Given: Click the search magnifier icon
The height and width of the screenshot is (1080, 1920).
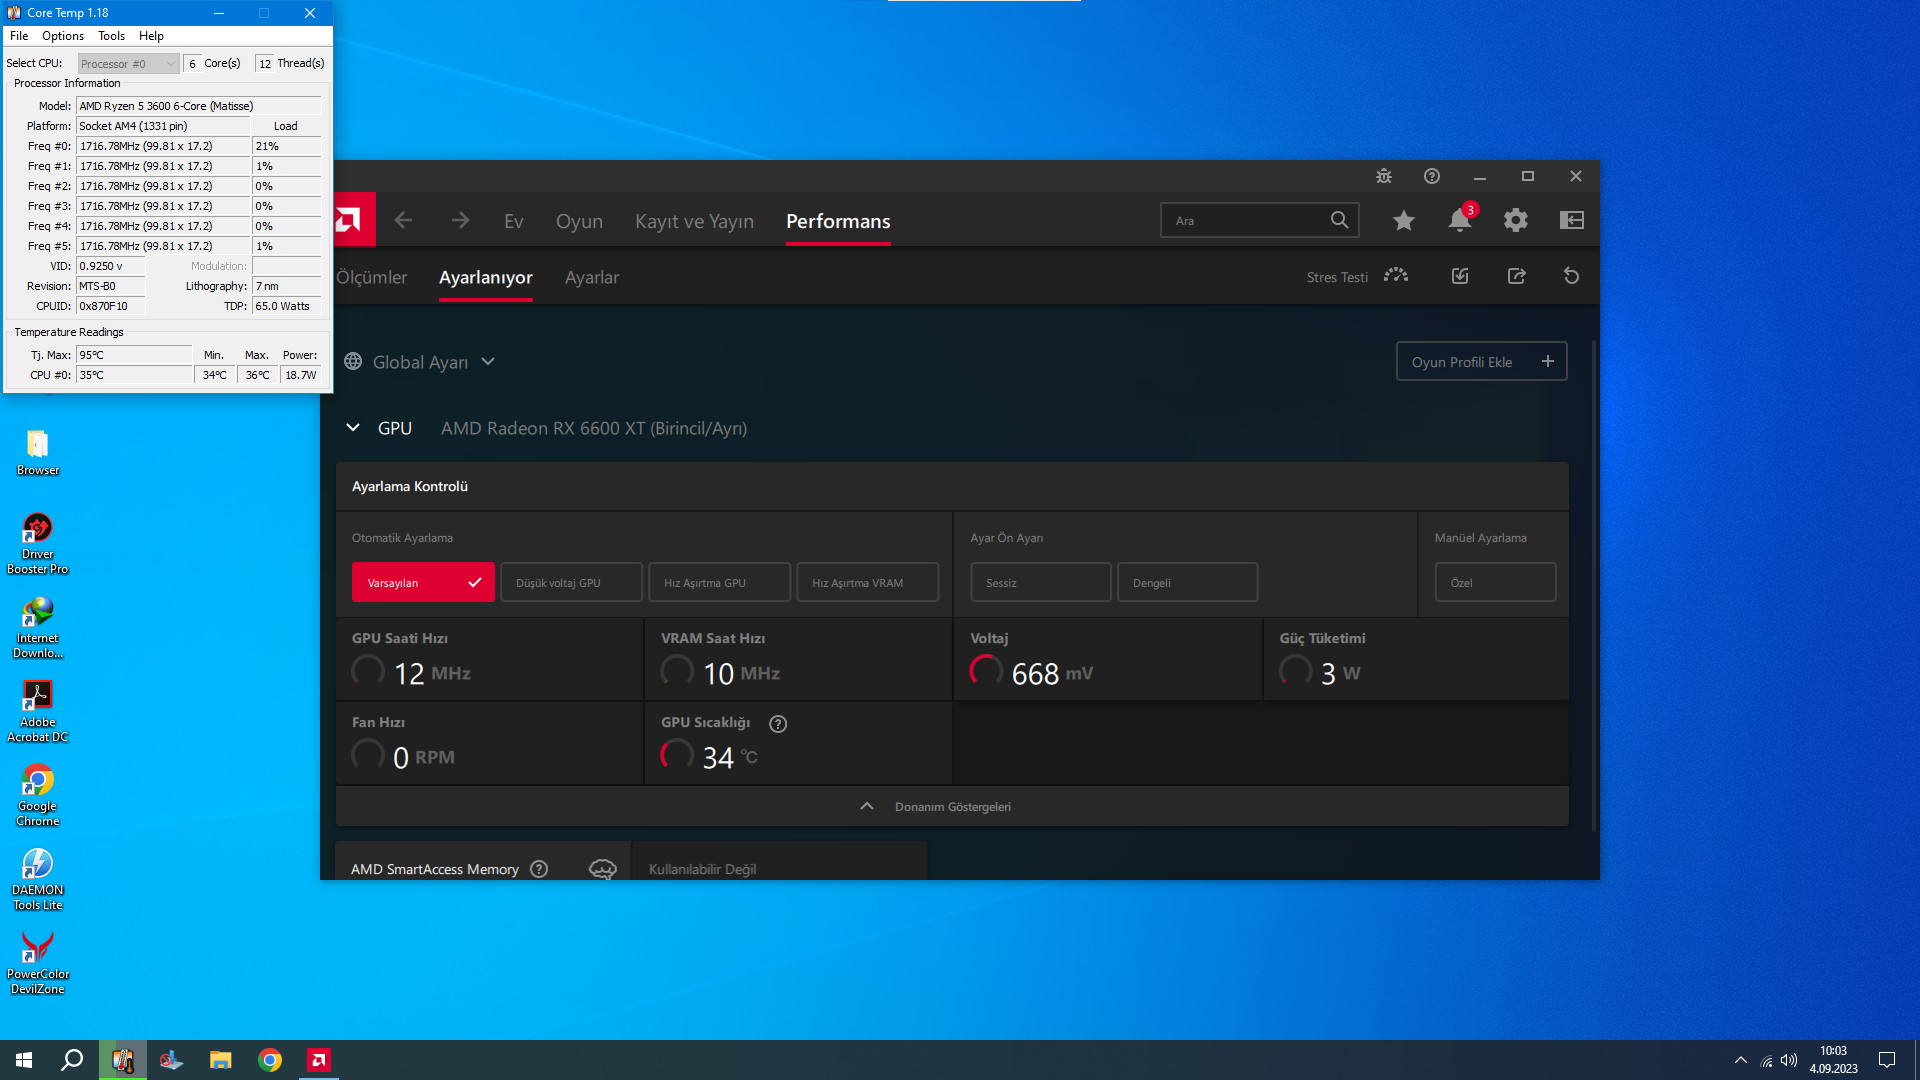Looking at the screenshot, I should point(1339,220).
